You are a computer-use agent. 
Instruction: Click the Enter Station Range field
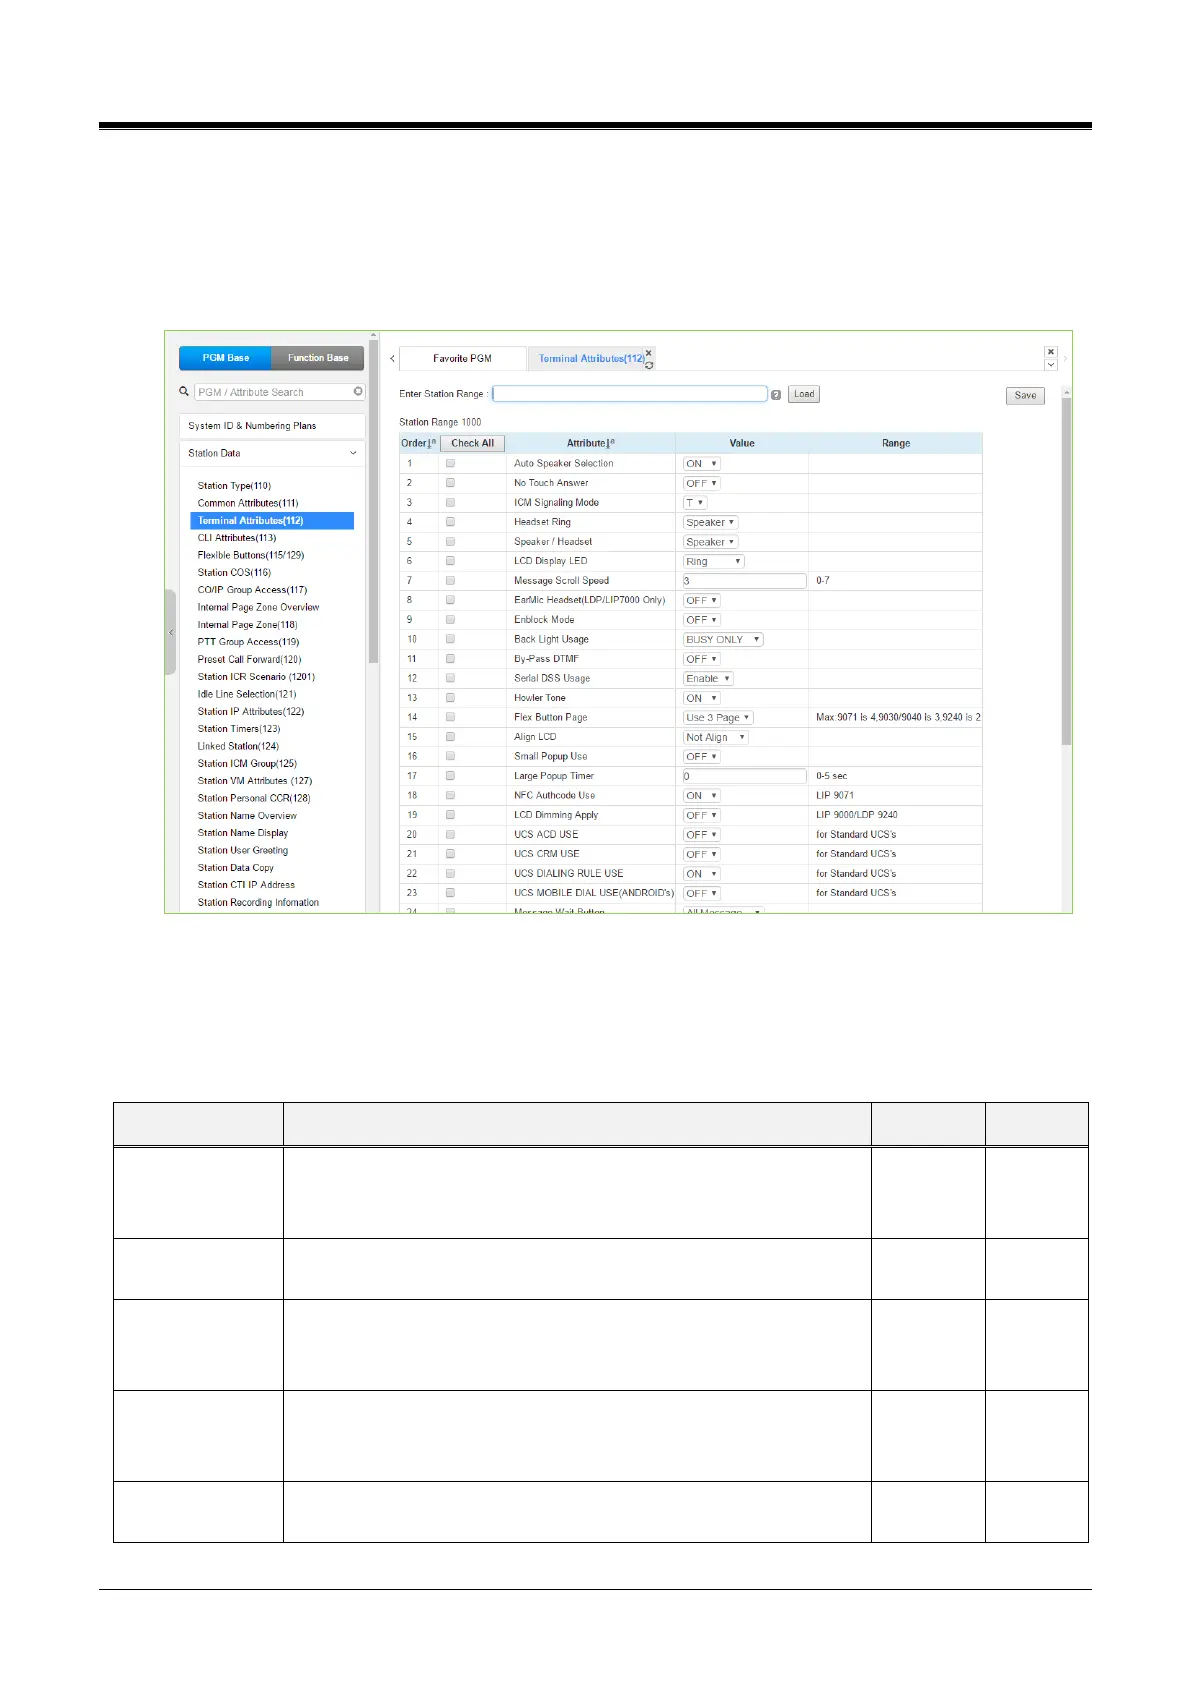(x=630, y=394)
